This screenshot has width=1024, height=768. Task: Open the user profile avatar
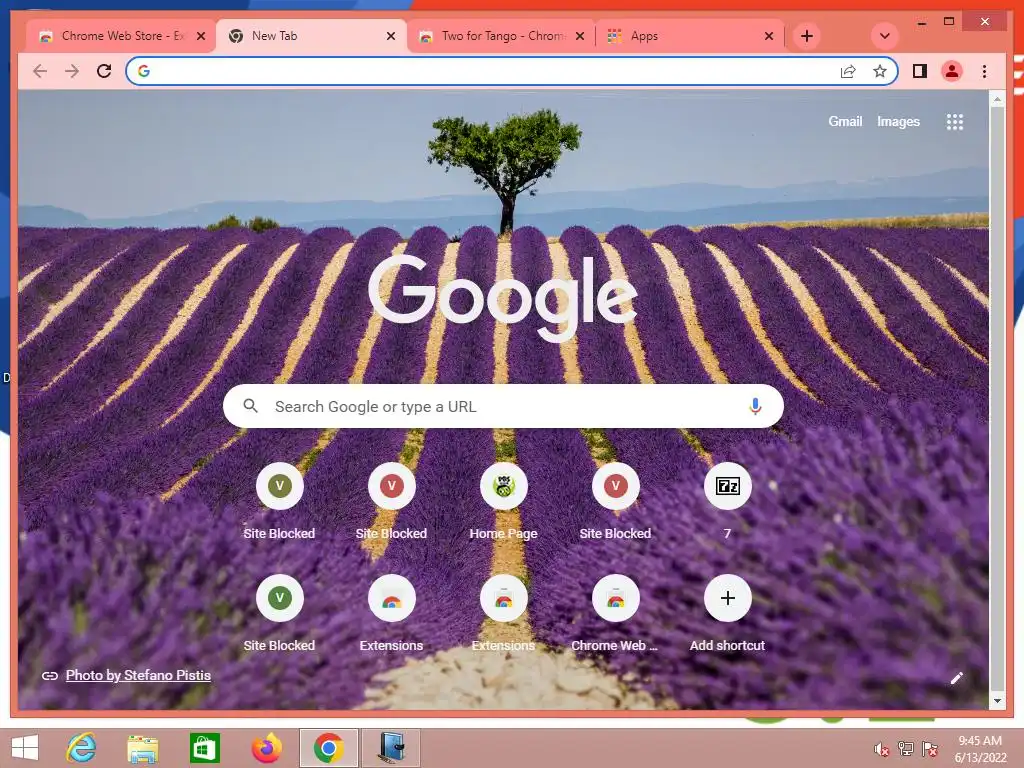952,71
